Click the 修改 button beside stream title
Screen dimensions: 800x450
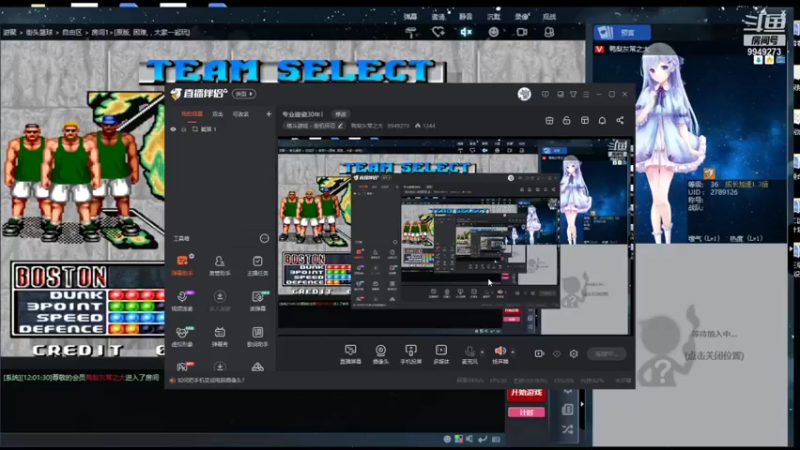click(341, 114)
